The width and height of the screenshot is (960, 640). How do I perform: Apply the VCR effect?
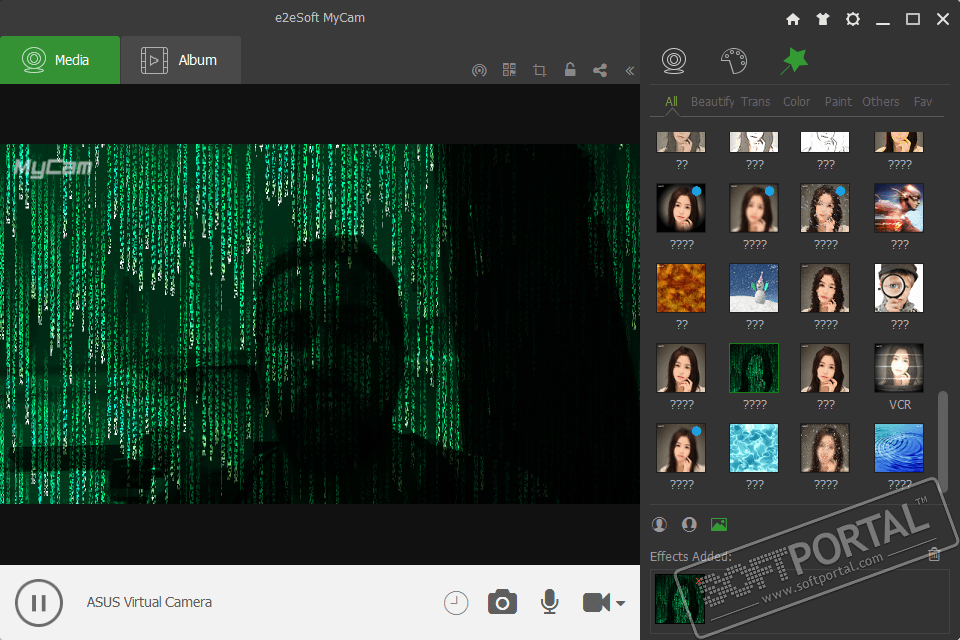click(899, 368)
